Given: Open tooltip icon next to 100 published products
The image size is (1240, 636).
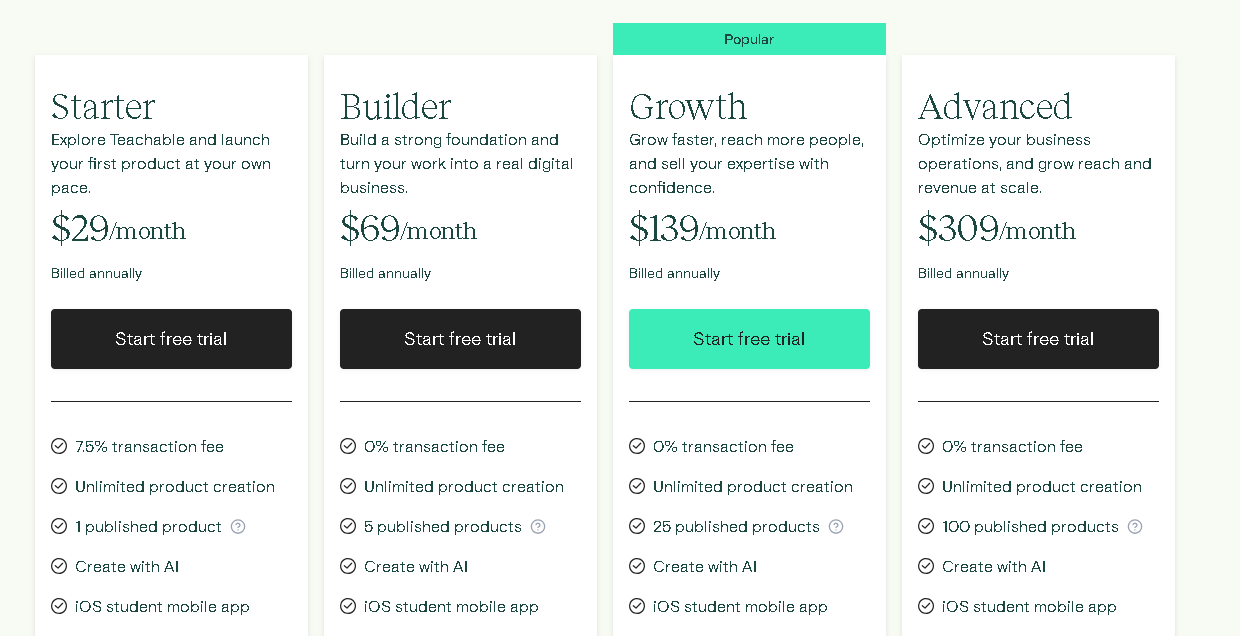Looking at the screenshot, I should pyautogui.click(x=1135, y=526).
